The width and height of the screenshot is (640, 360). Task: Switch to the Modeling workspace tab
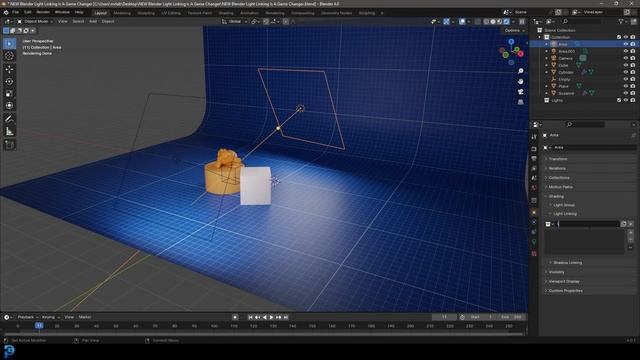coord(122,13)
